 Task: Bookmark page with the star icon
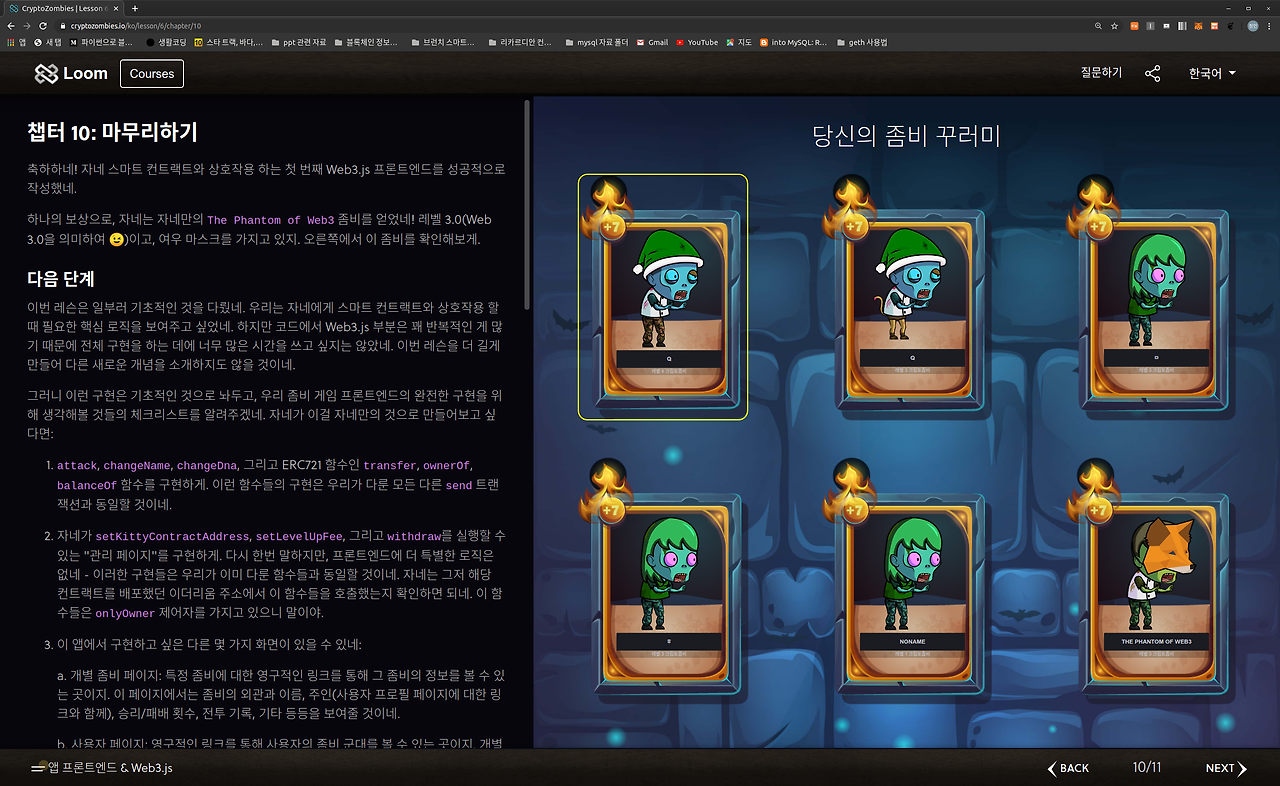[1113, 25]
